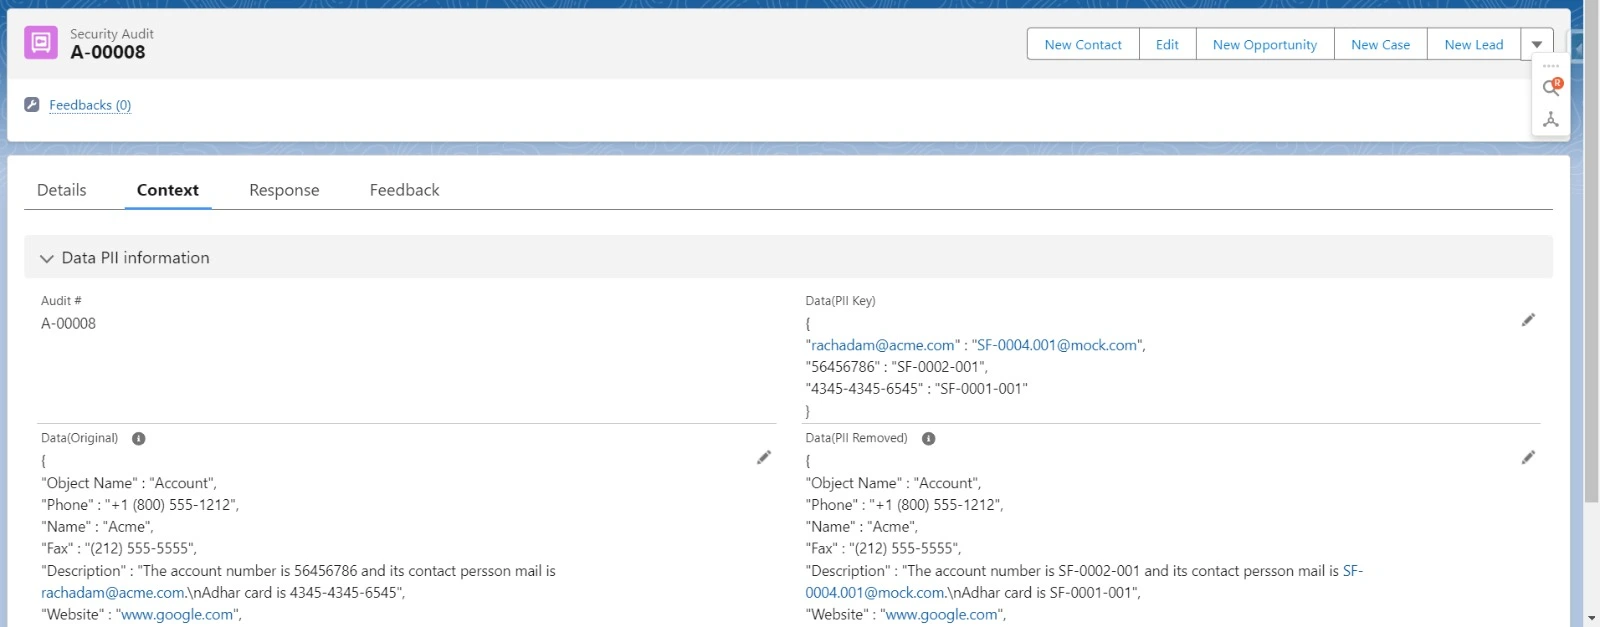Click the four-dot drag handle on floating panel

pyautogui.click(x=1551, y=66)
